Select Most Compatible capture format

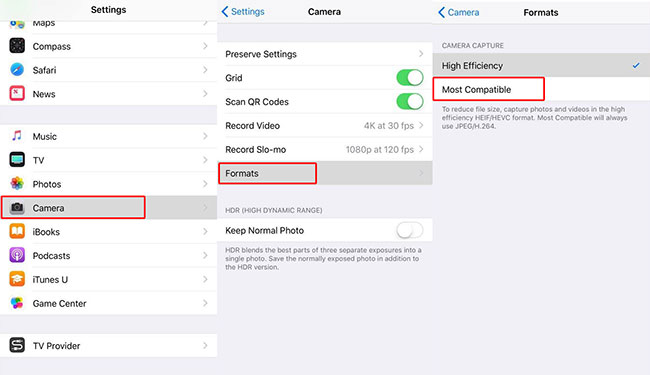point(541,89)
